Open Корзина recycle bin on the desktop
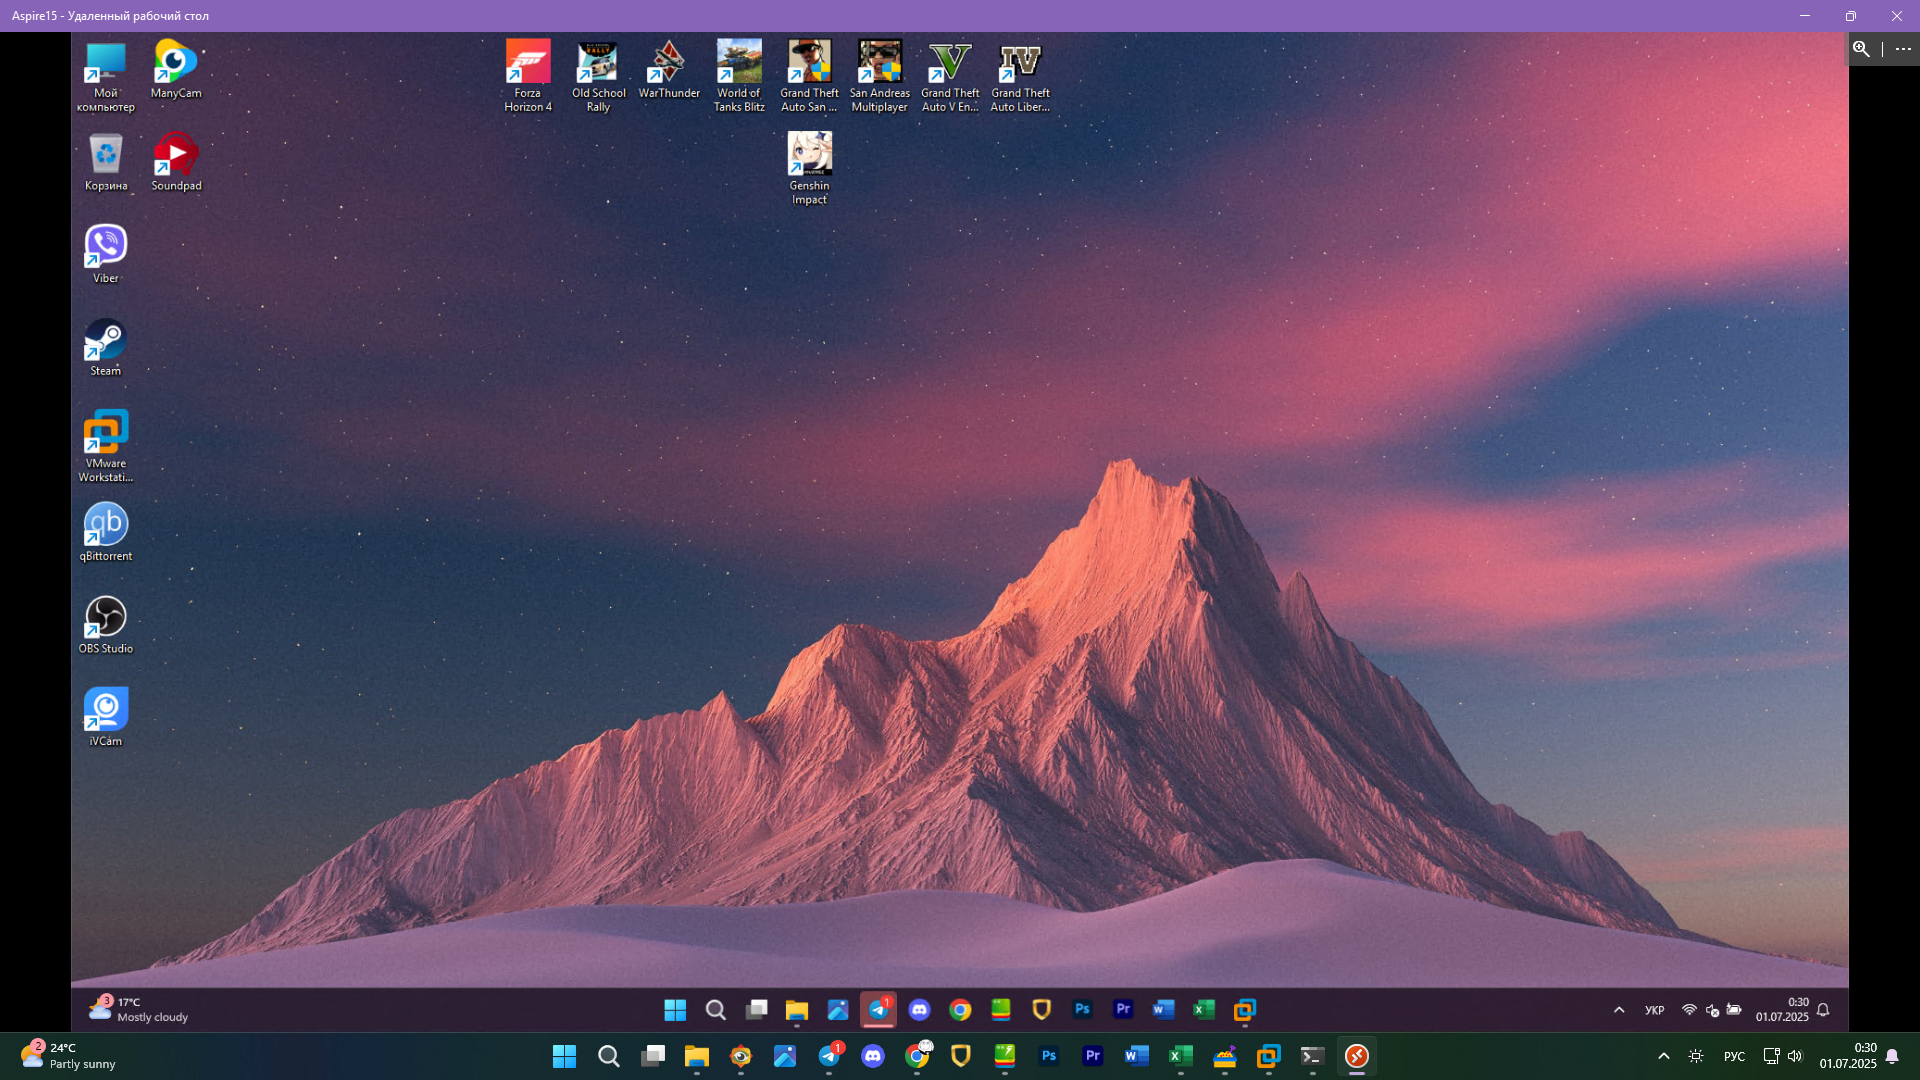Screen dimensions: 1920x1080 pos(105,160)
